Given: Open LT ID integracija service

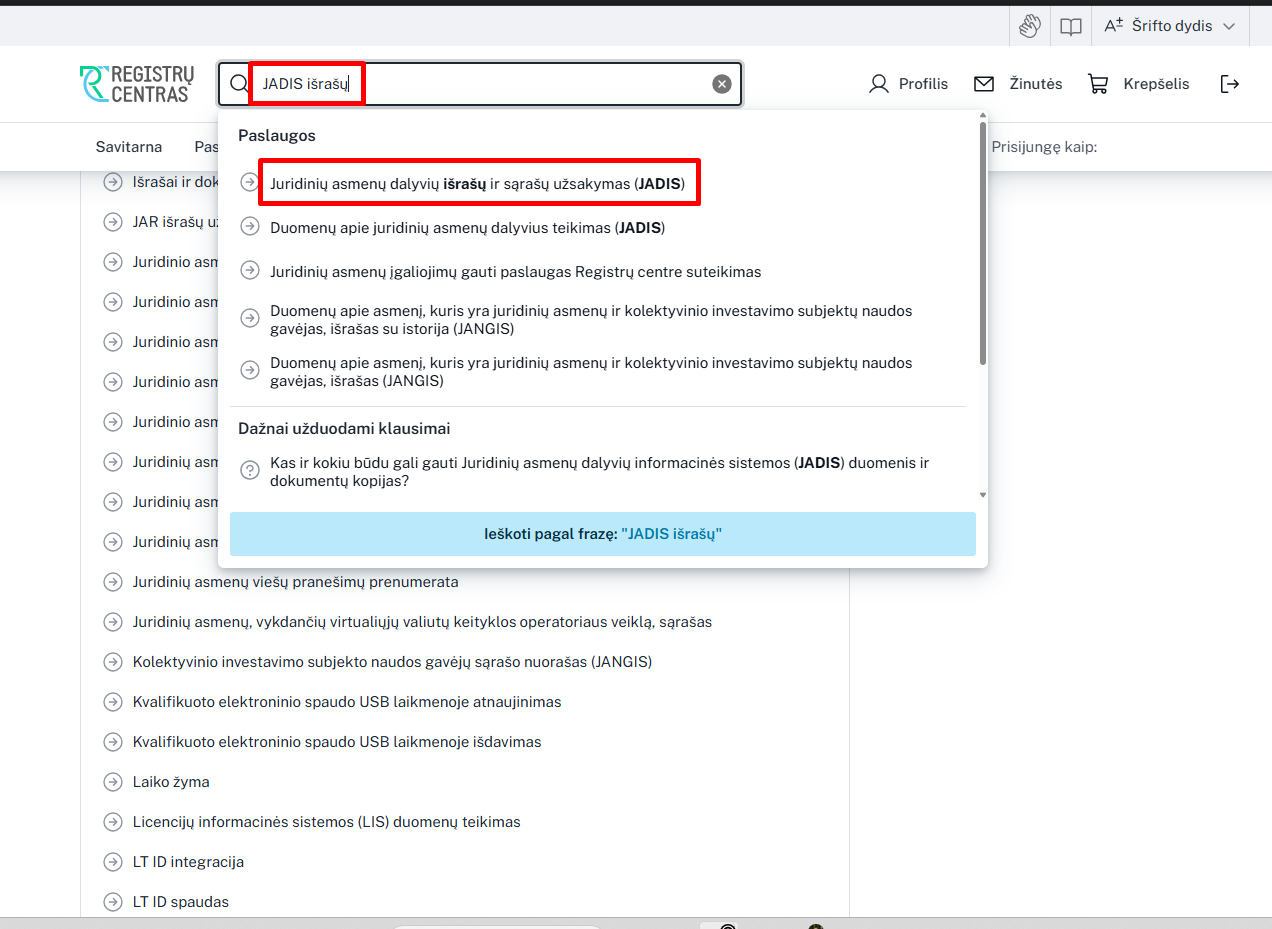Looking at the screenshot, I should click(x=188, y=862).
